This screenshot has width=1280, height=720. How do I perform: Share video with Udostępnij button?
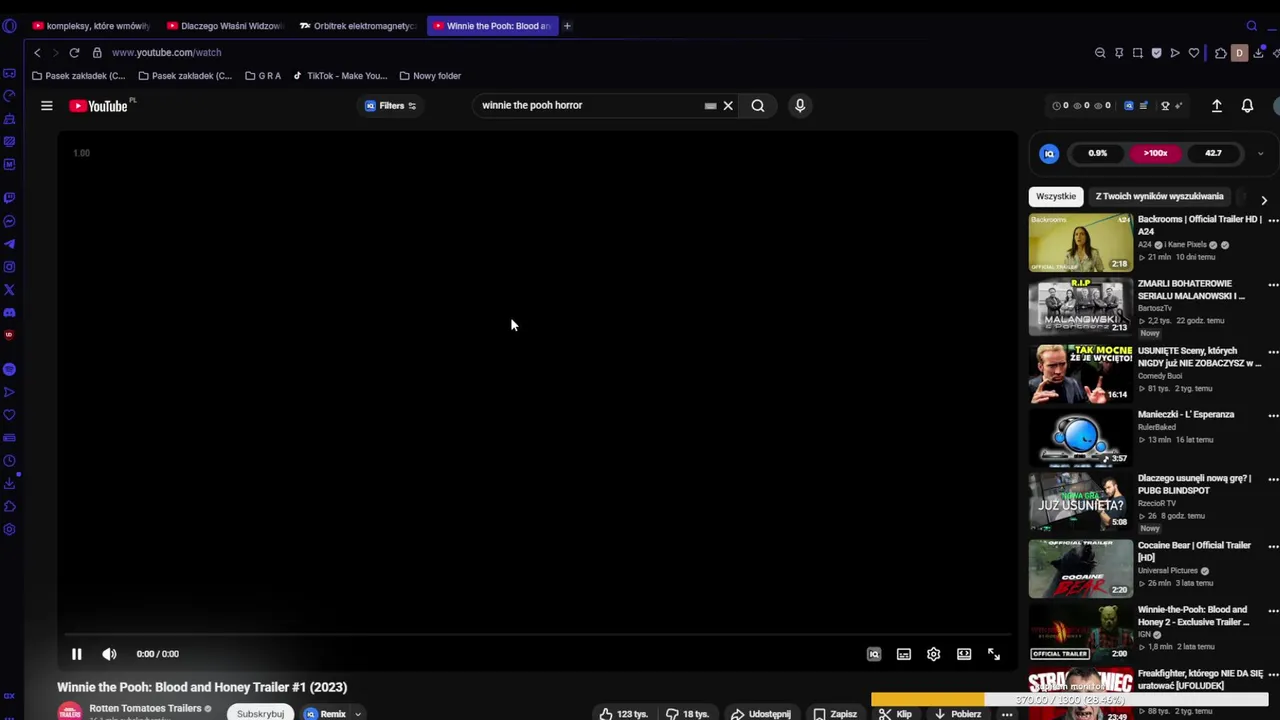pos(761,714)
